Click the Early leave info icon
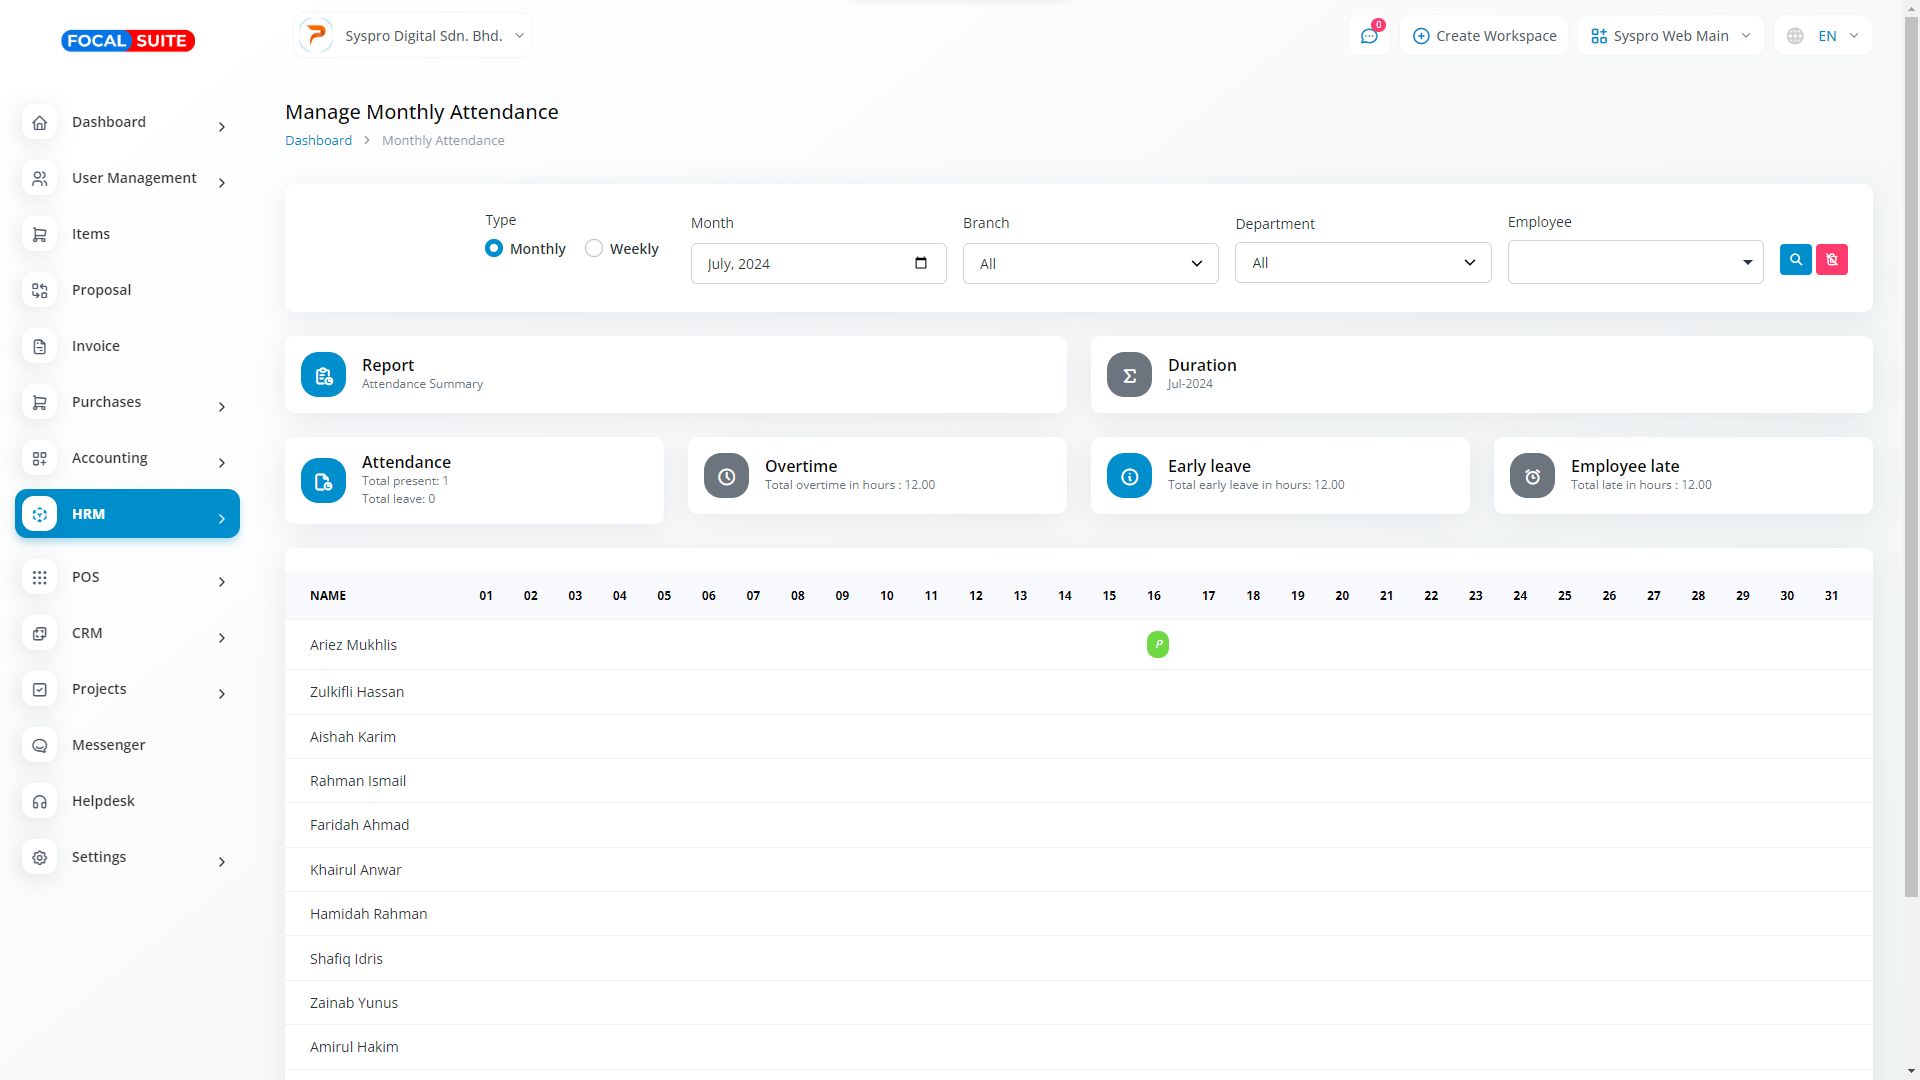Screen dimensions: 1920x1080 (x=1129, y=476)
